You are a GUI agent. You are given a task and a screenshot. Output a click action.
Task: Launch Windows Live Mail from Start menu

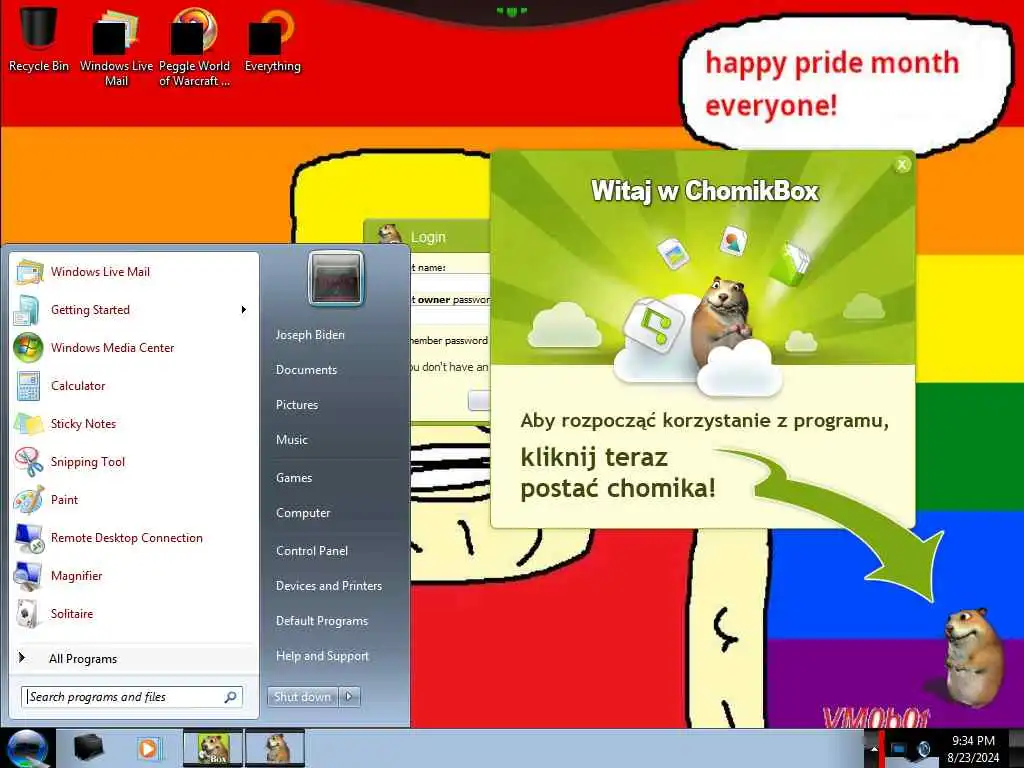point(134,272)
